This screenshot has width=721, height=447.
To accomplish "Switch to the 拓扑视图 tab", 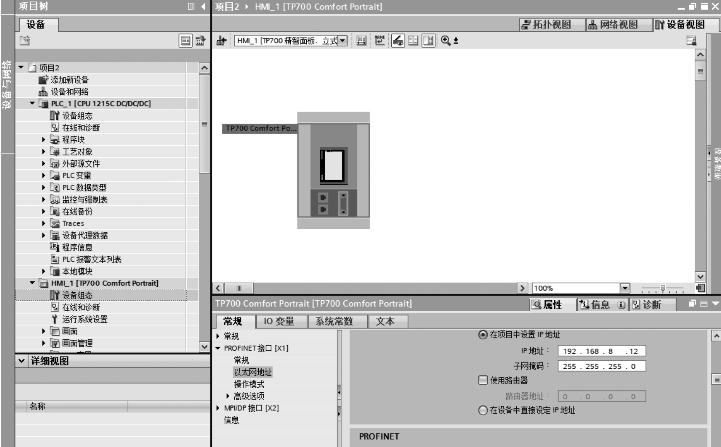I will pyautogui.click(x=551, y=25).
